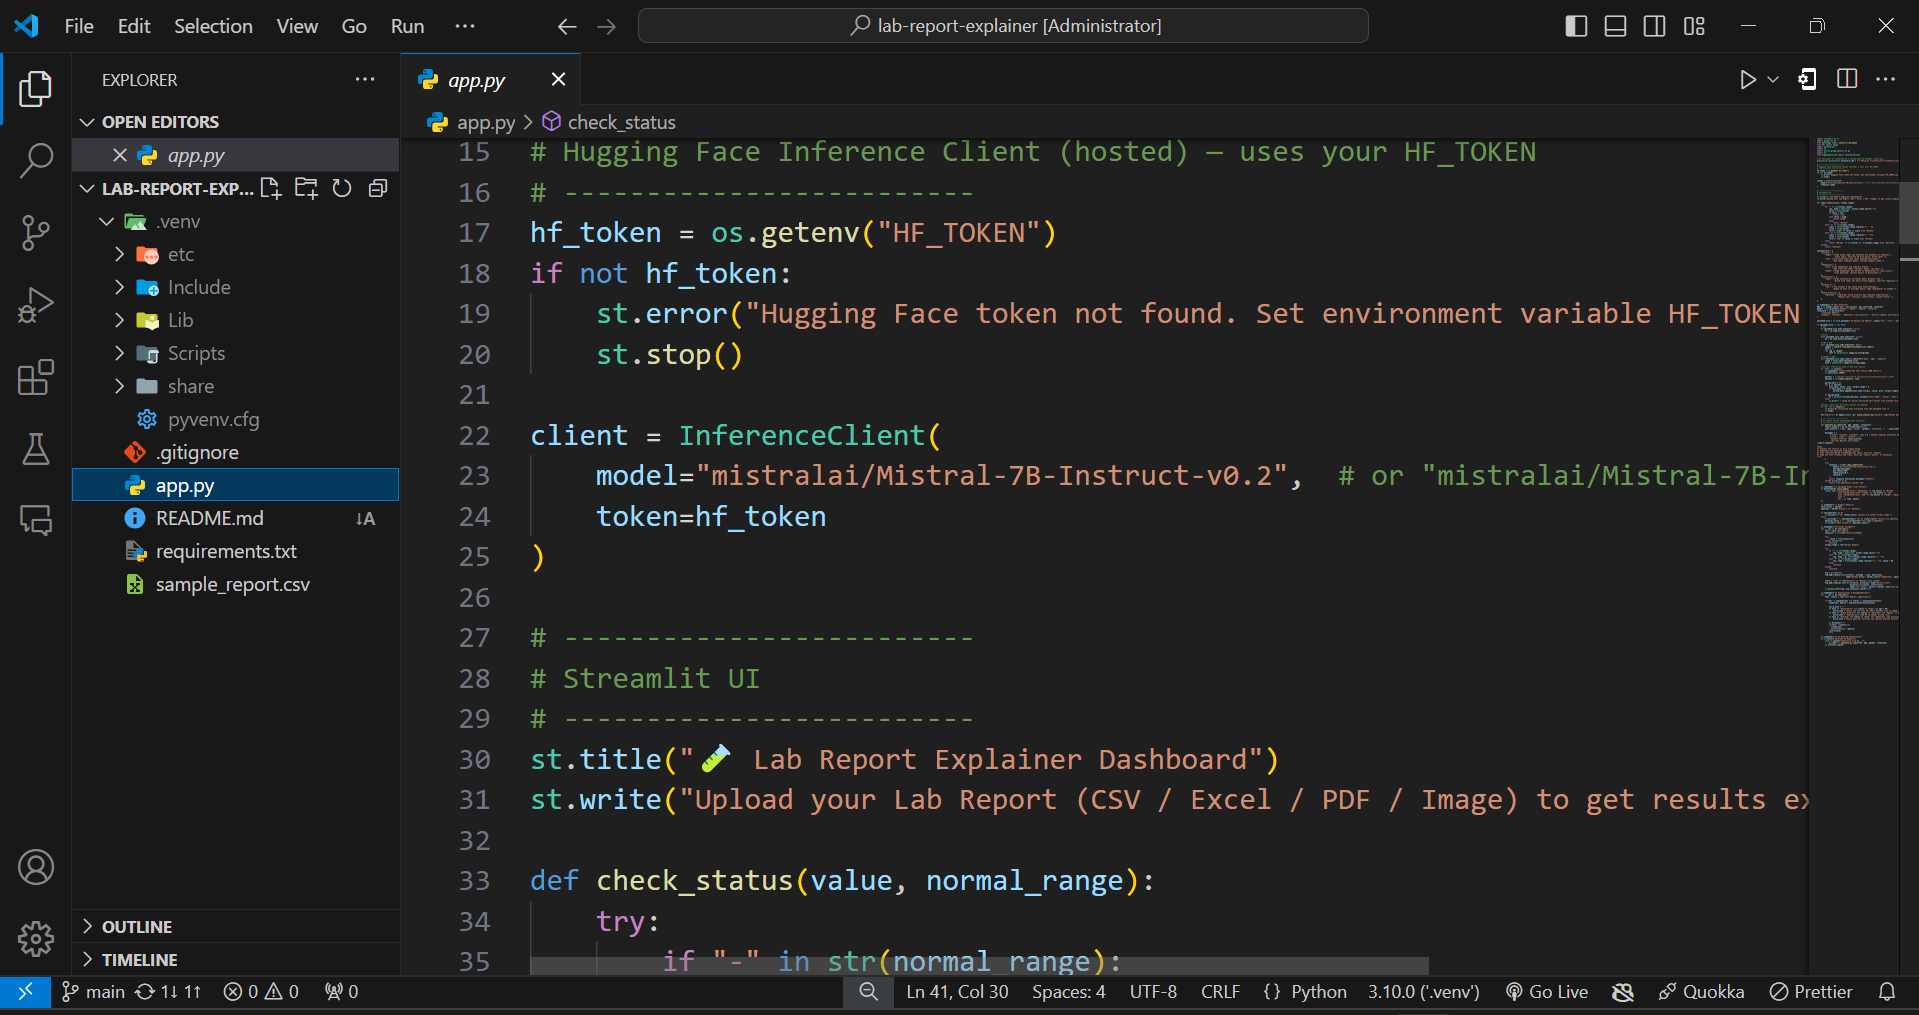The image size is (1919, 1015).
Task: Open the Run and Debug view
Action: (x=36, y=305)
